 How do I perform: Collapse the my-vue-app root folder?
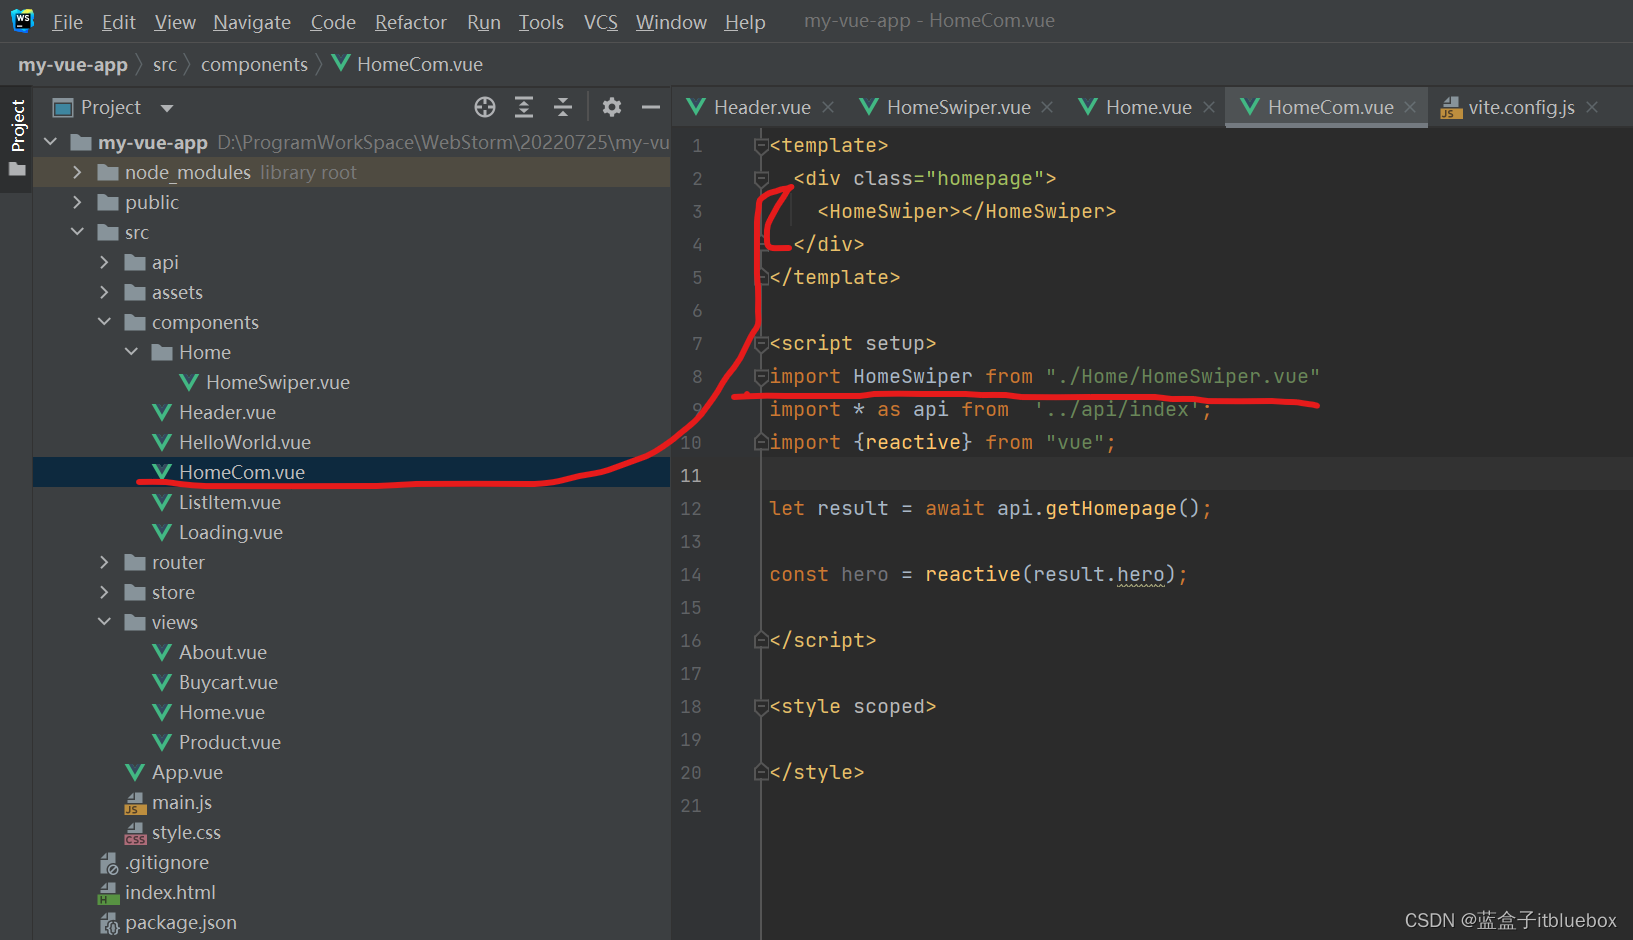pyautogui.click(x=51, y=142)
